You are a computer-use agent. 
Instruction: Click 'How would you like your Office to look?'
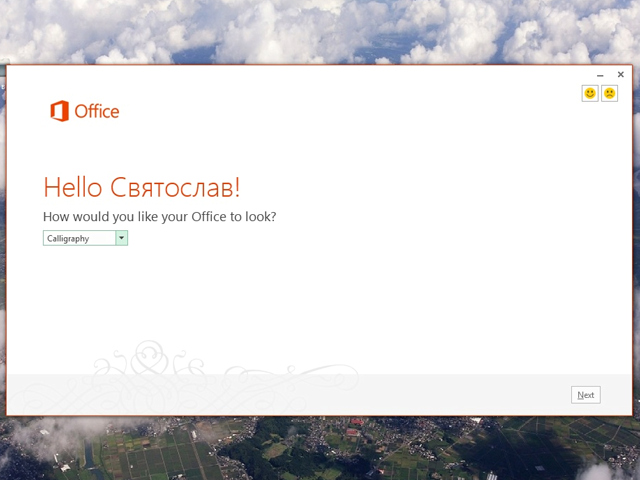pos(160,217)
